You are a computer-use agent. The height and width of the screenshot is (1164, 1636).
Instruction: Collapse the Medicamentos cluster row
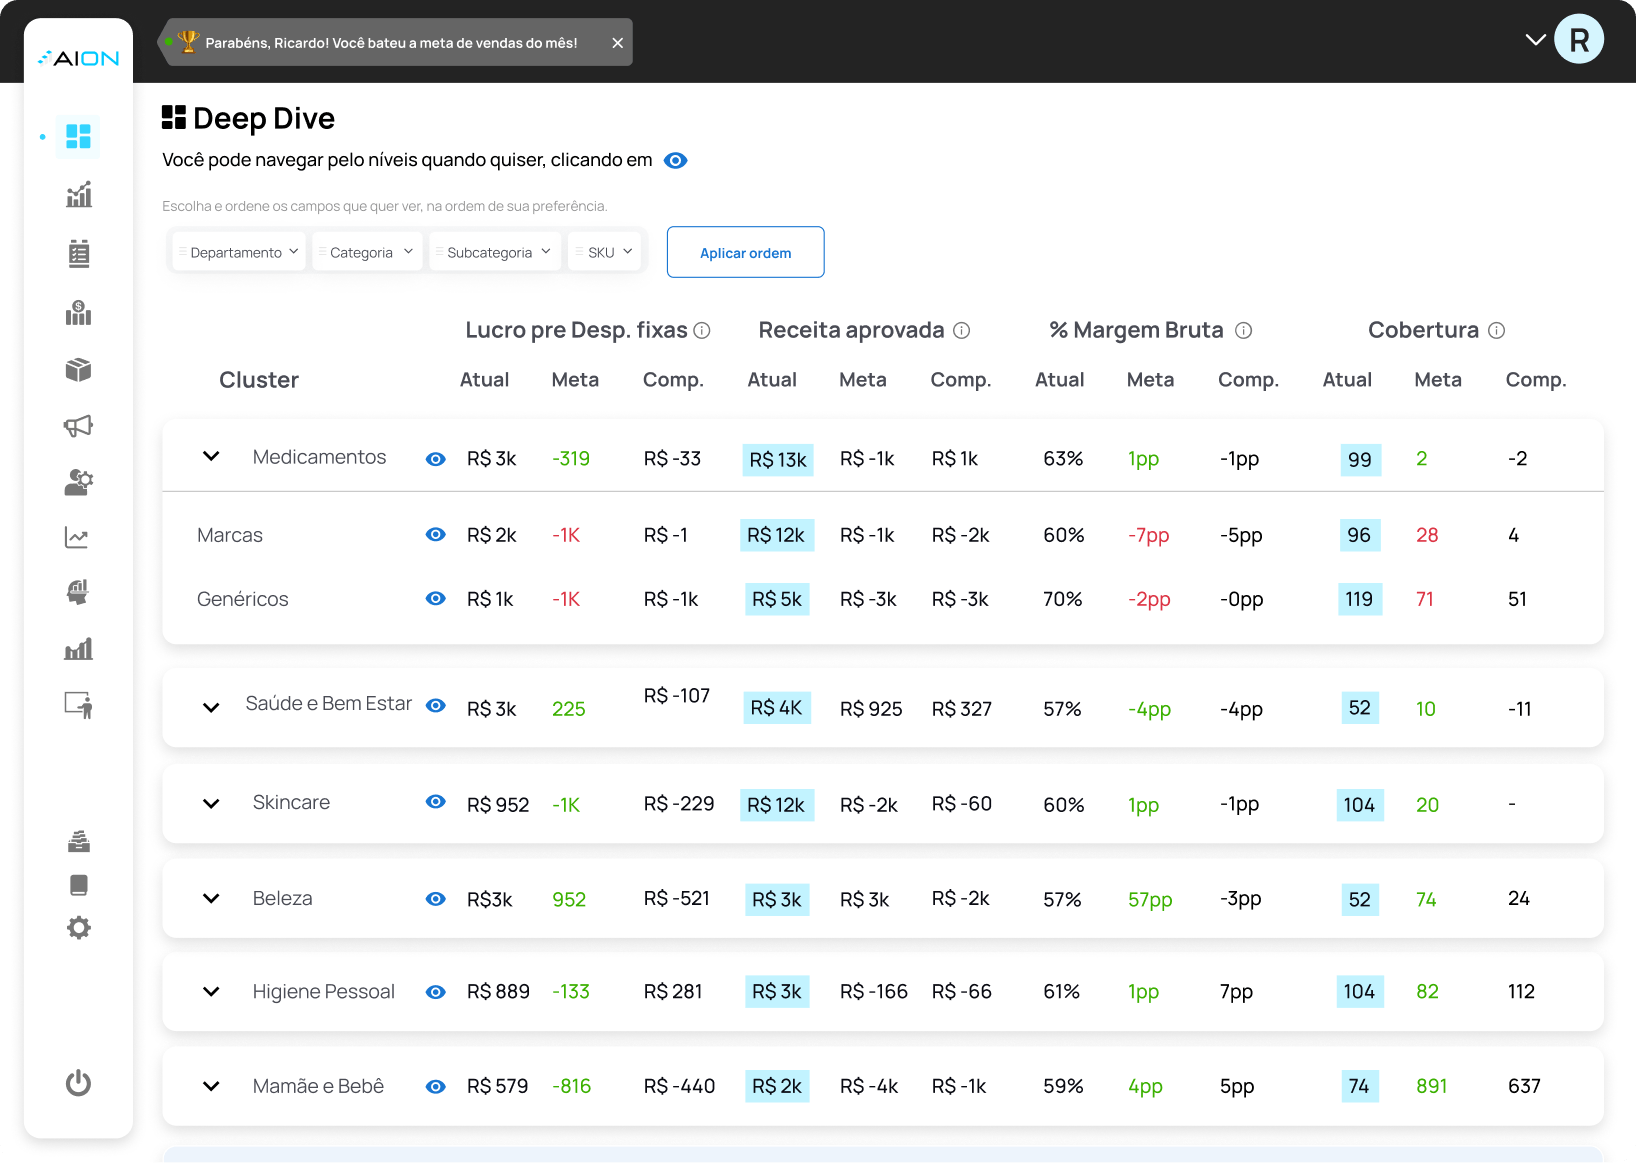point(211,457)
